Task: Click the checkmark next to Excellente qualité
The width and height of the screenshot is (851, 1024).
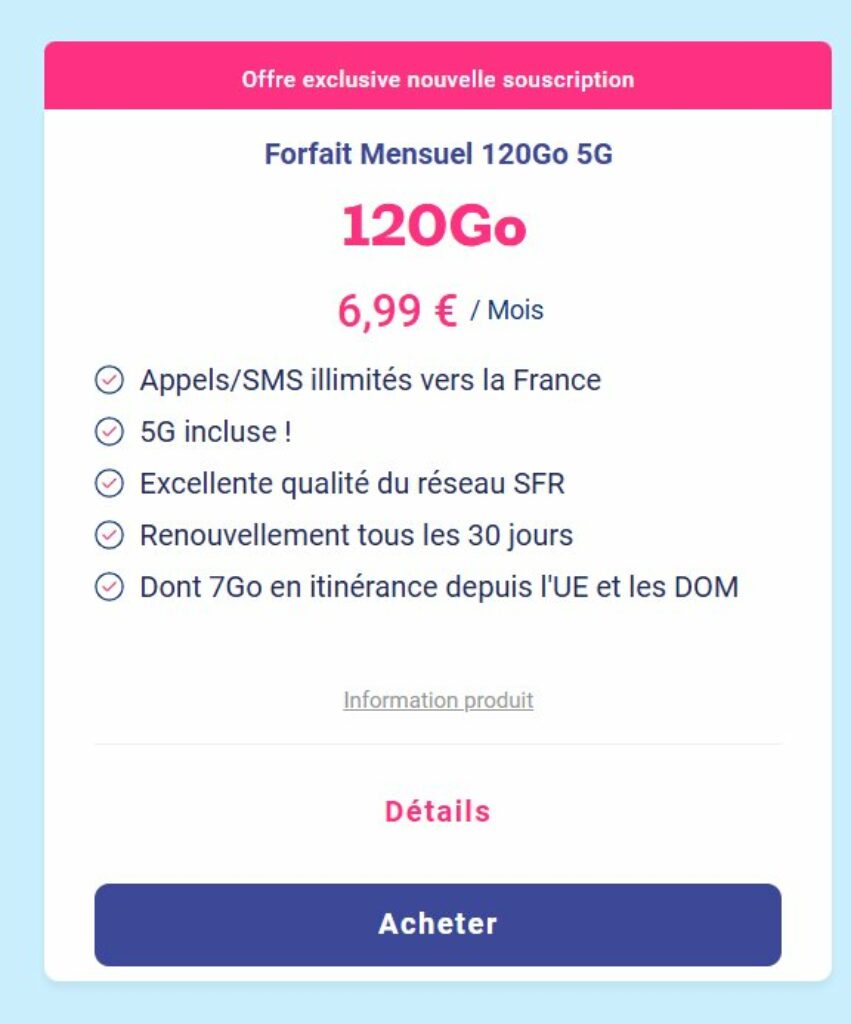Action: pos(108,484)
